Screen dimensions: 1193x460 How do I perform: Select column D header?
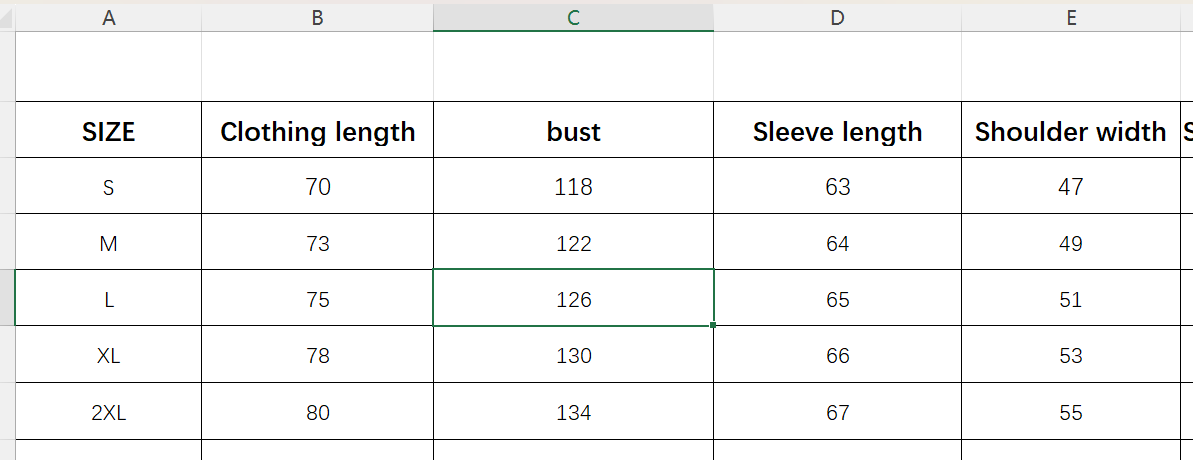pos(837,17)
